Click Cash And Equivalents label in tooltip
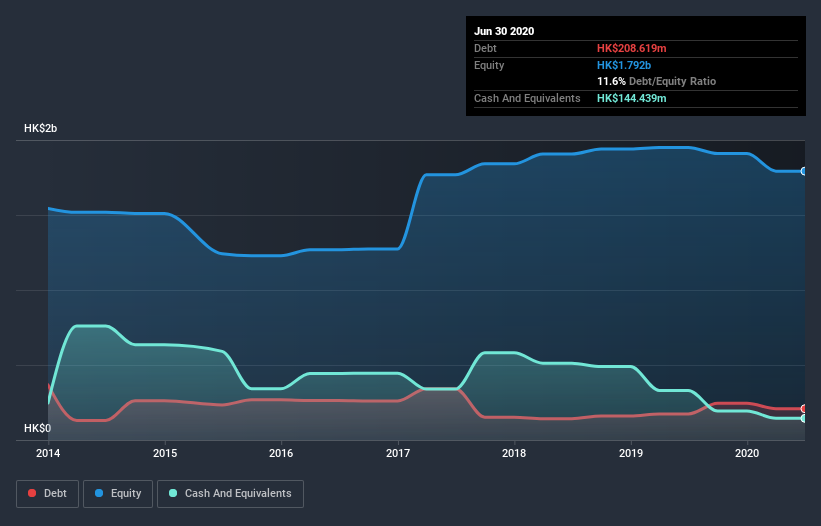 [x=527, y=98]
